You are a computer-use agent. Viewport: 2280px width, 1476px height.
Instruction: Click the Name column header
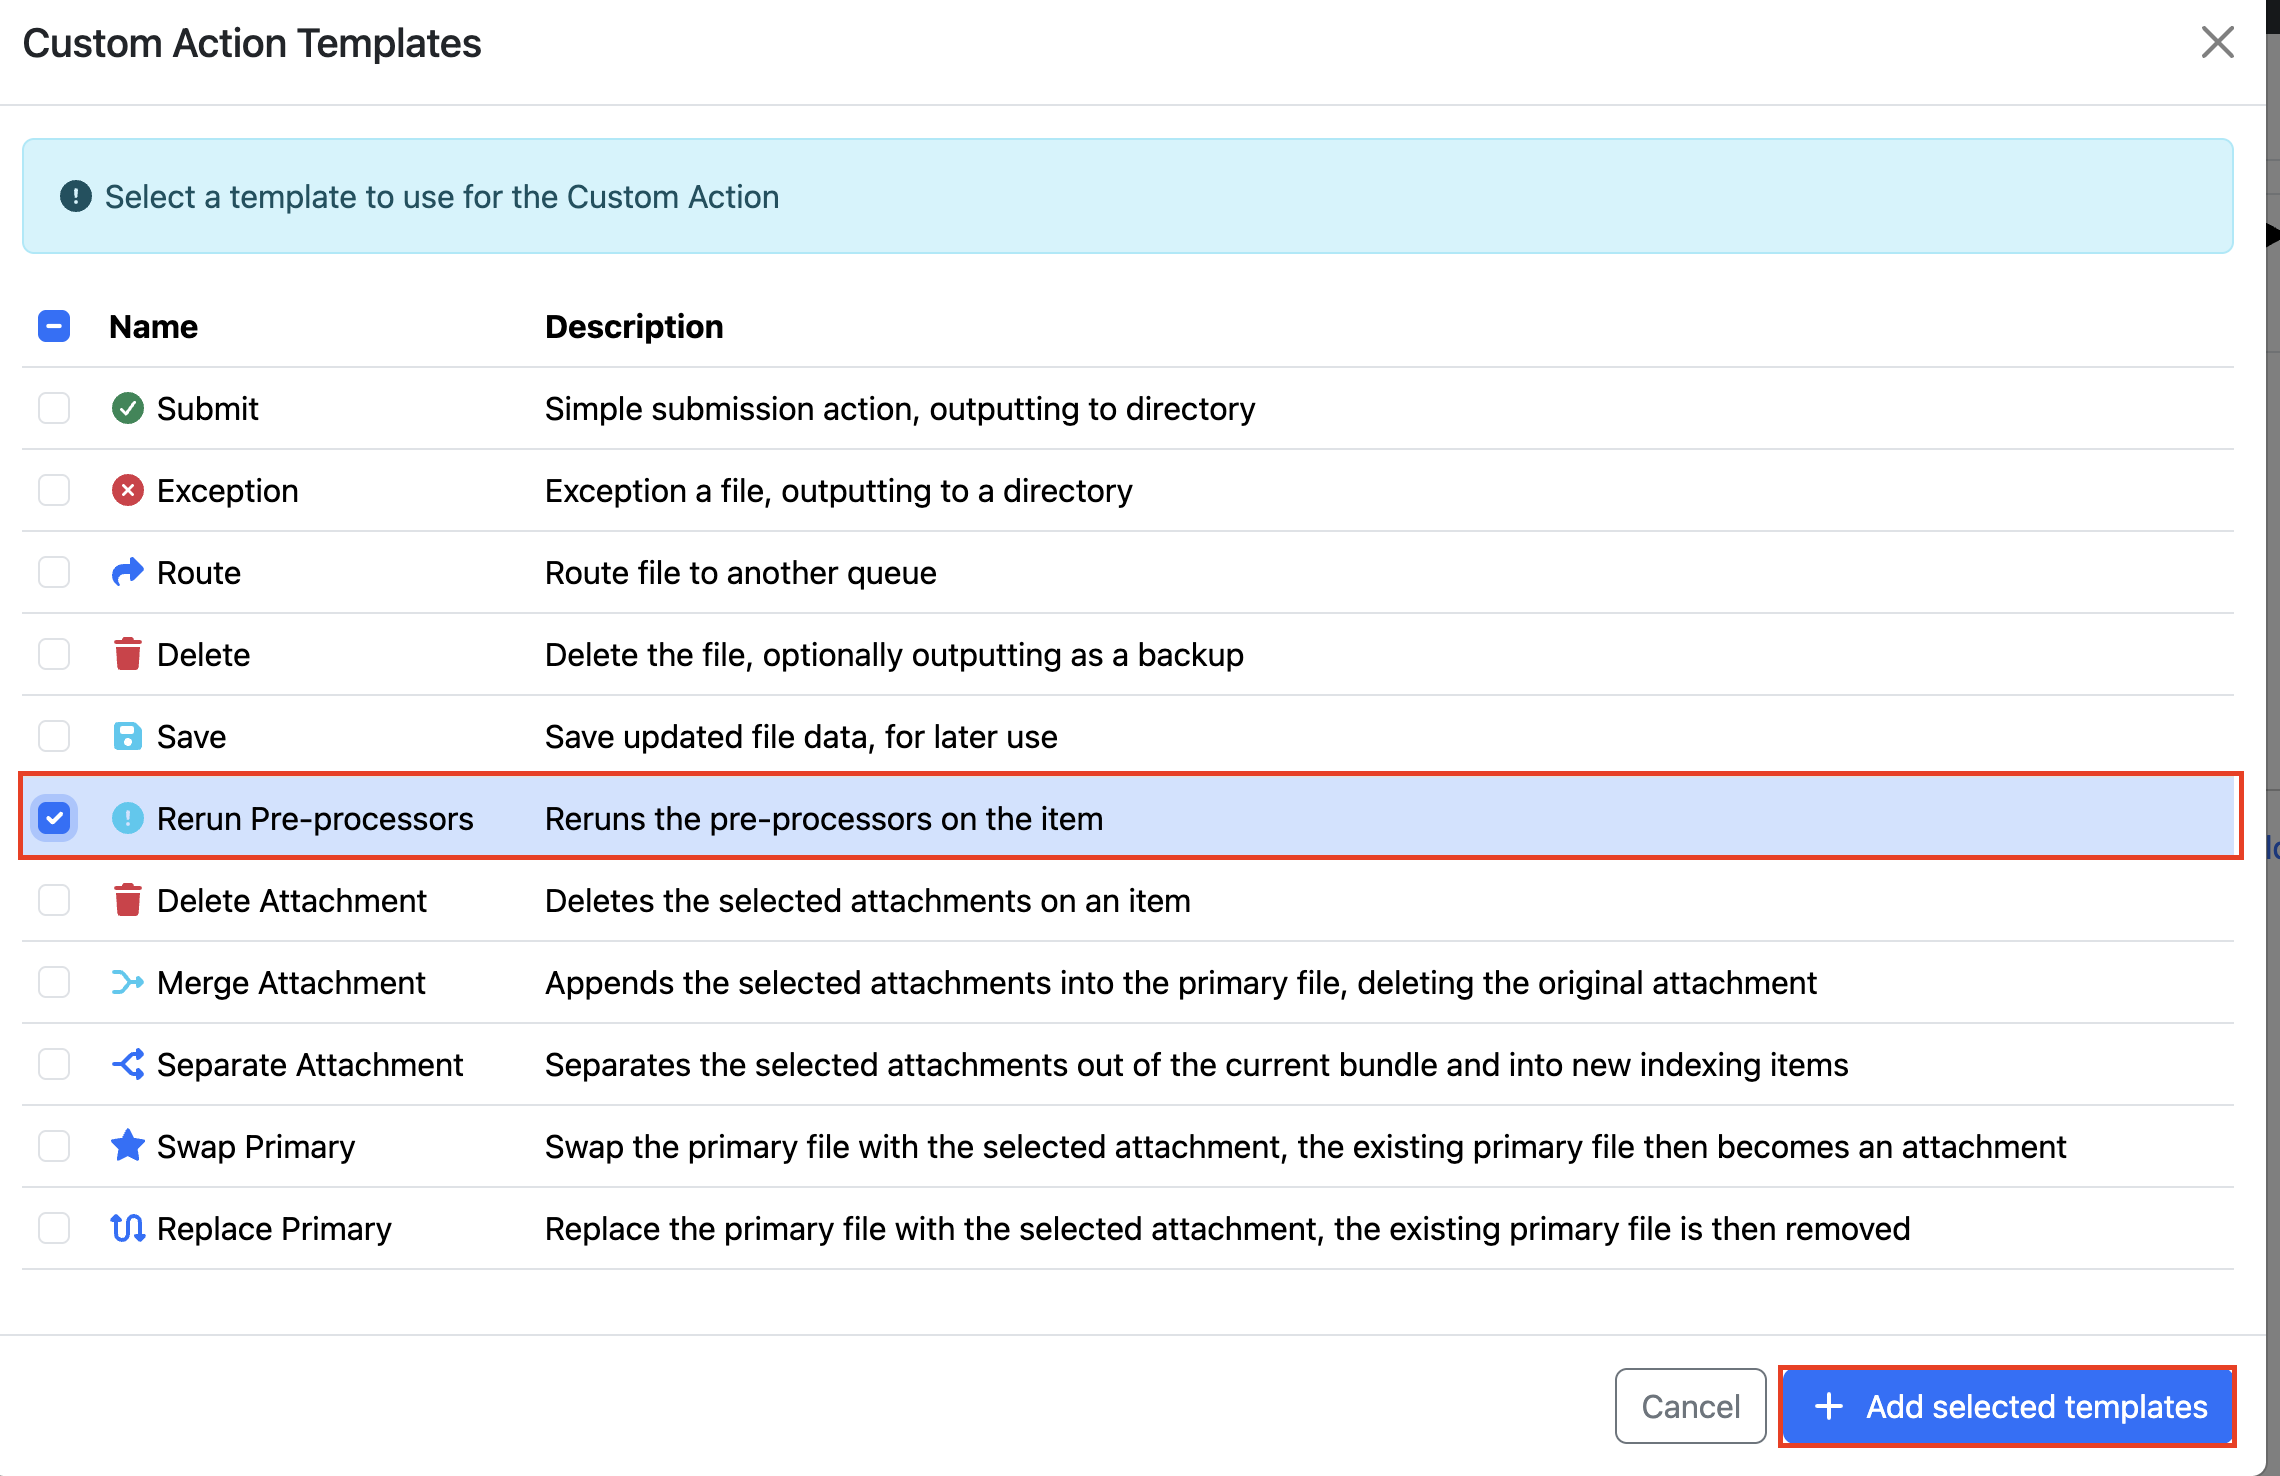(x=153, y=326)
